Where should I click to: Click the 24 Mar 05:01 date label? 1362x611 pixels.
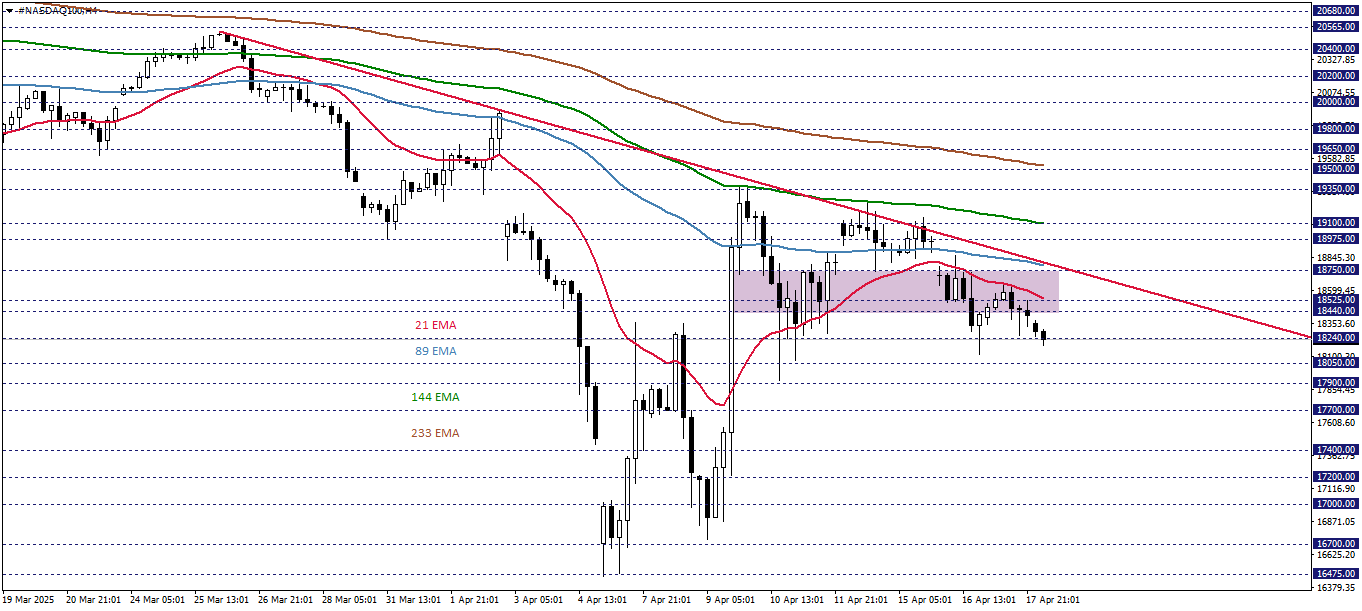click(157, 600)
